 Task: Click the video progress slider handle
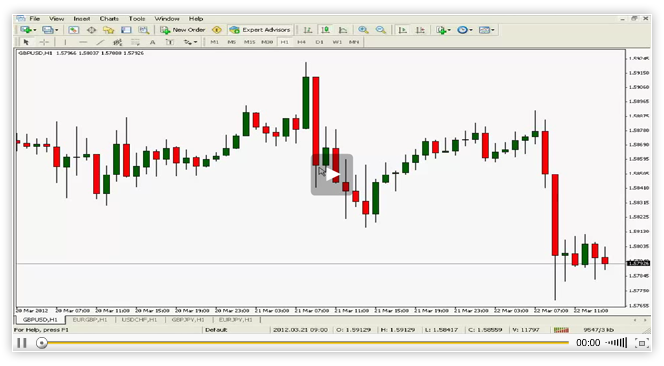(42, 343)
